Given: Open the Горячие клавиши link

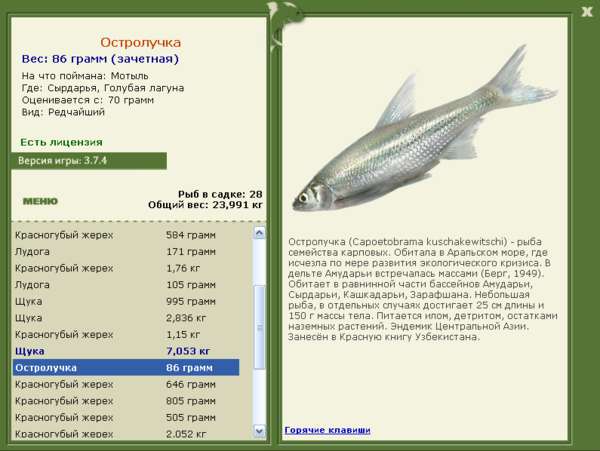Looking at the screenshot, I should (328, 430).
